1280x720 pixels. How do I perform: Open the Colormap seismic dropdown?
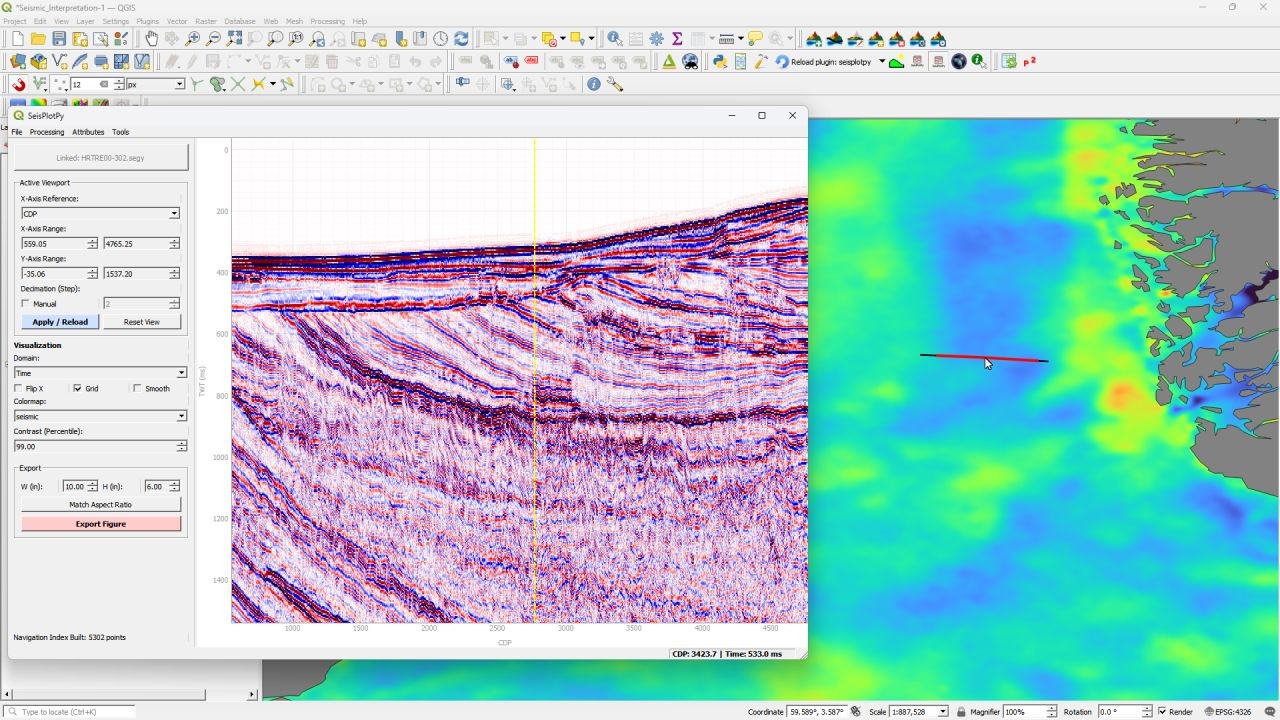coord(100,416)
